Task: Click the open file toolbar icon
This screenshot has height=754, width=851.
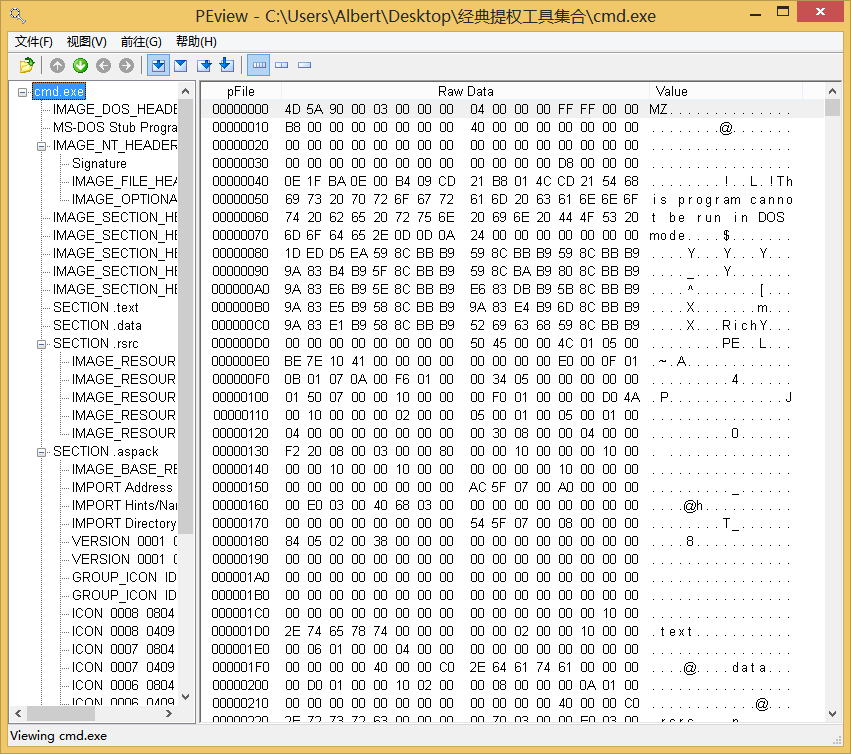Action: click(26, 65)
